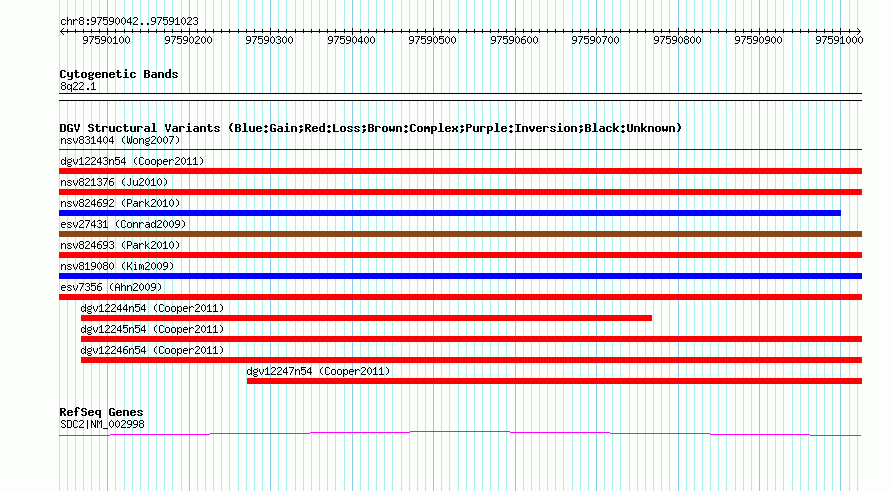Click the shorter red bar for dgv12244n54
This screenshot has height=491, width=890.
click(367, 318)
